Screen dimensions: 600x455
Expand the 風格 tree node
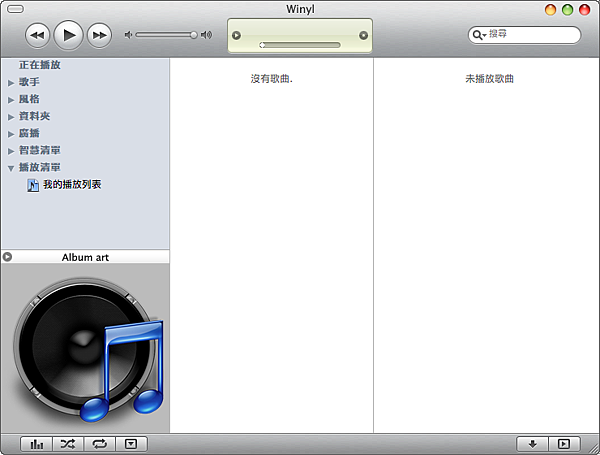[x=11, y=100]
